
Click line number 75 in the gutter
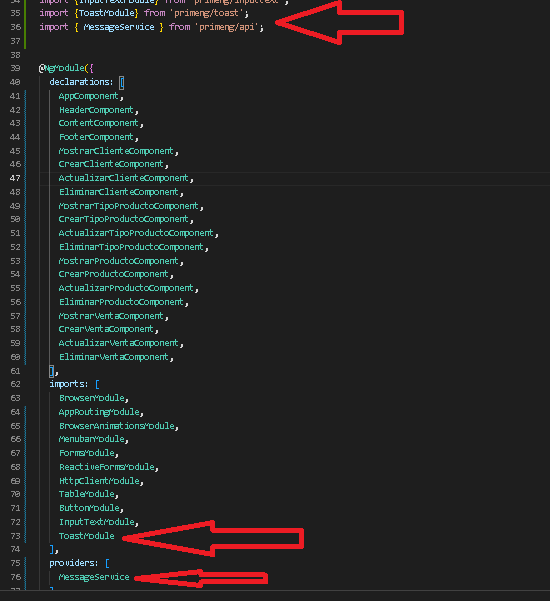point(15,563)
